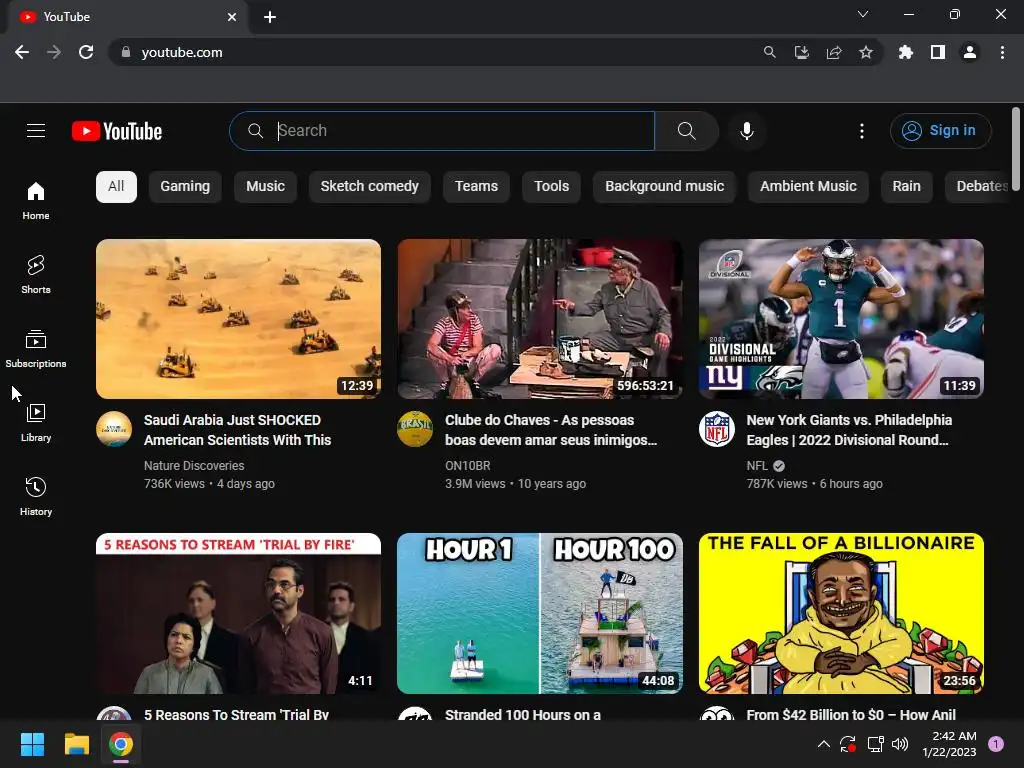Click the YouTube logo

pyautogui.click(x=117, y=131)
